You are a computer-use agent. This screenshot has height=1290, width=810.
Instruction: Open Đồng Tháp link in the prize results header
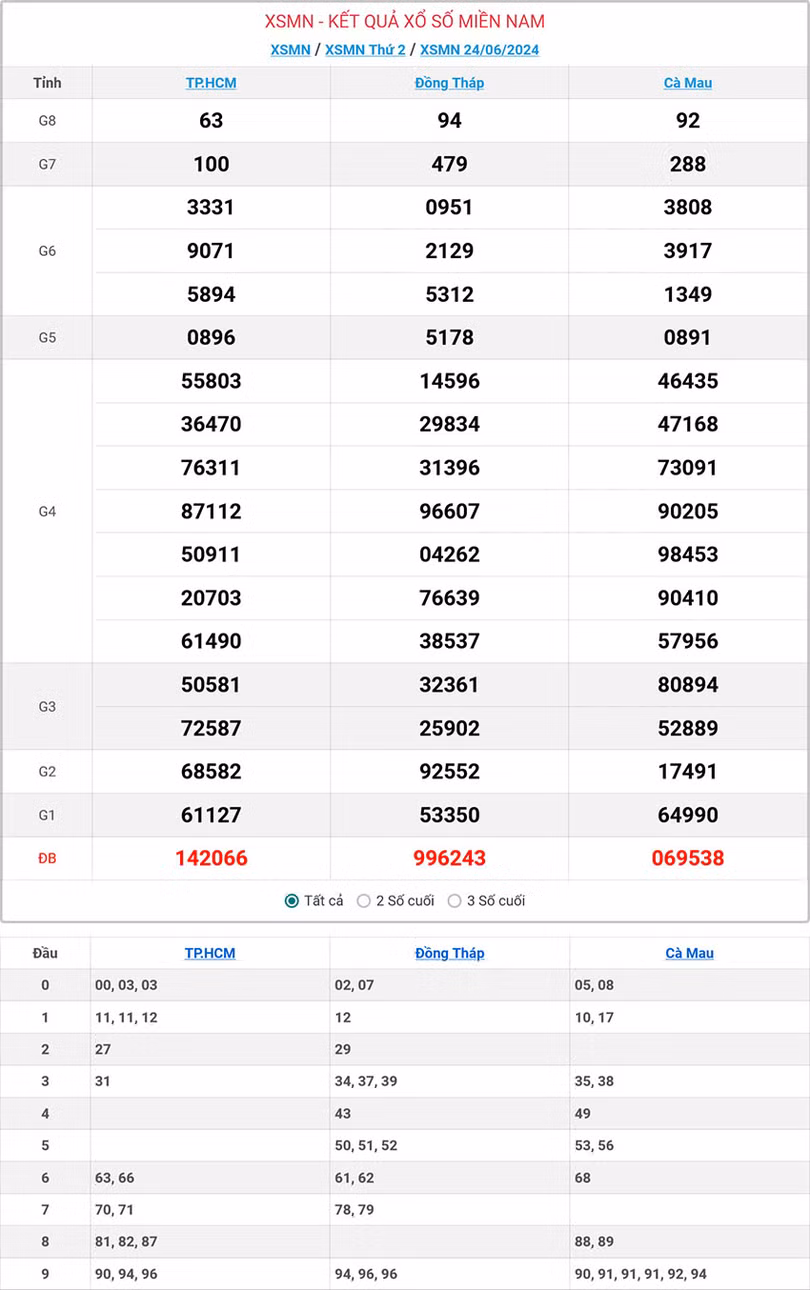coord(449,83)
